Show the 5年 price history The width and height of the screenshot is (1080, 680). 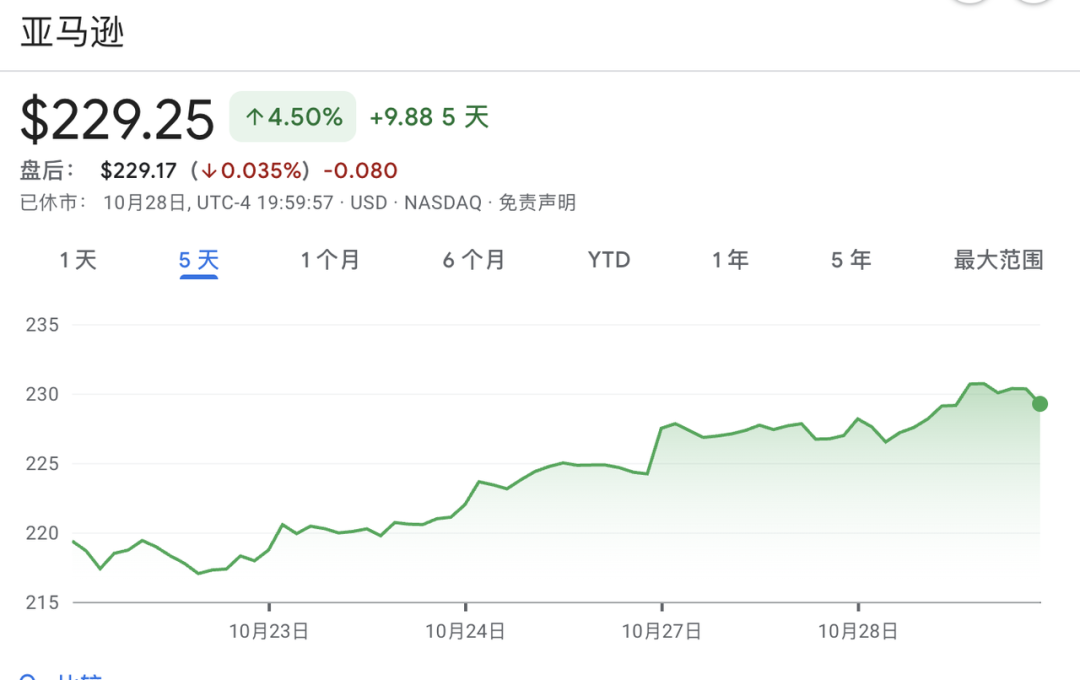click(x=851, y=261)
